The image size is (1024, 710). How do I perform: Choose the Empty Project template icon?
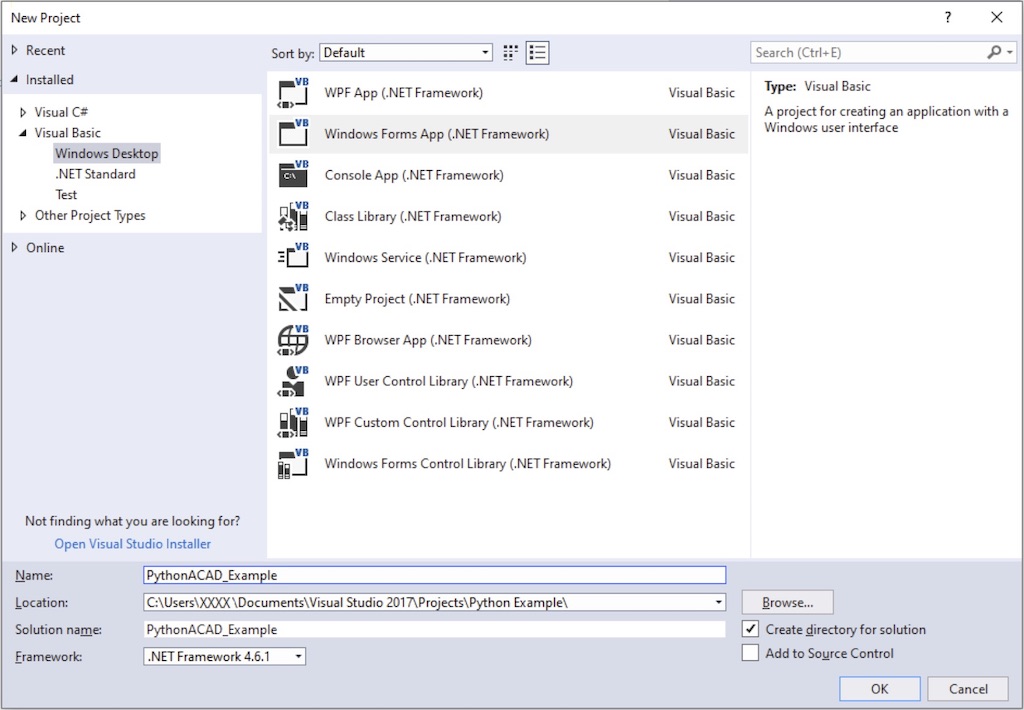click(x=293, y=299)
